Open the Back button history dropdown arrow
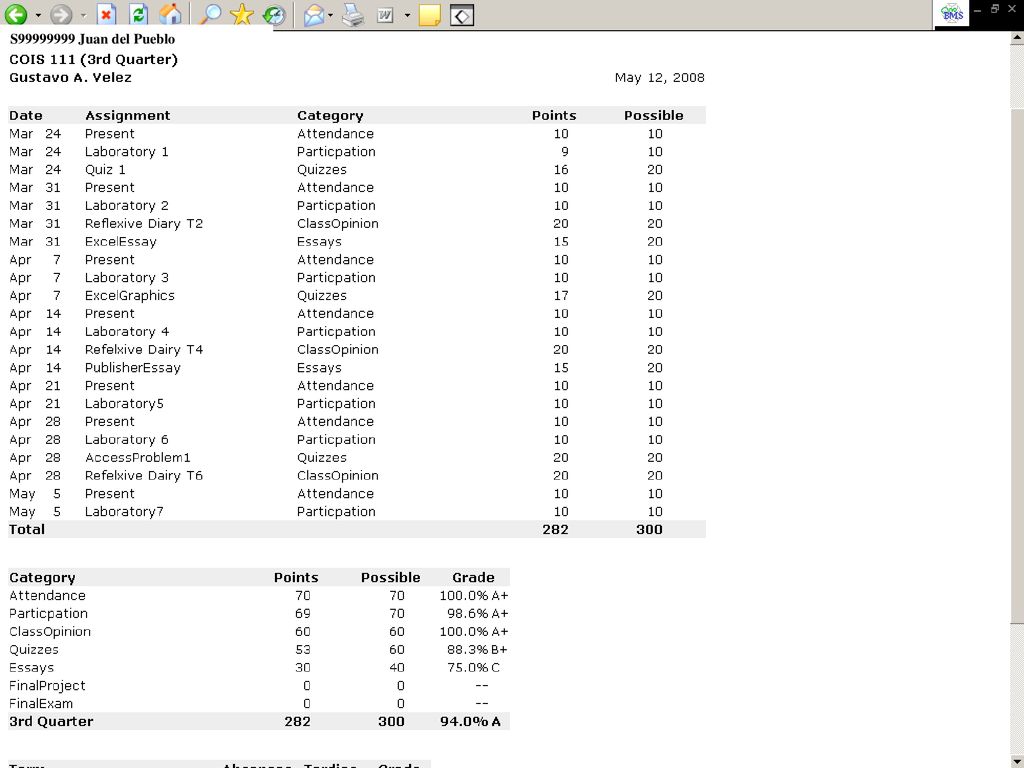This screenshot has height=768, width=1024. click(38, 15)
